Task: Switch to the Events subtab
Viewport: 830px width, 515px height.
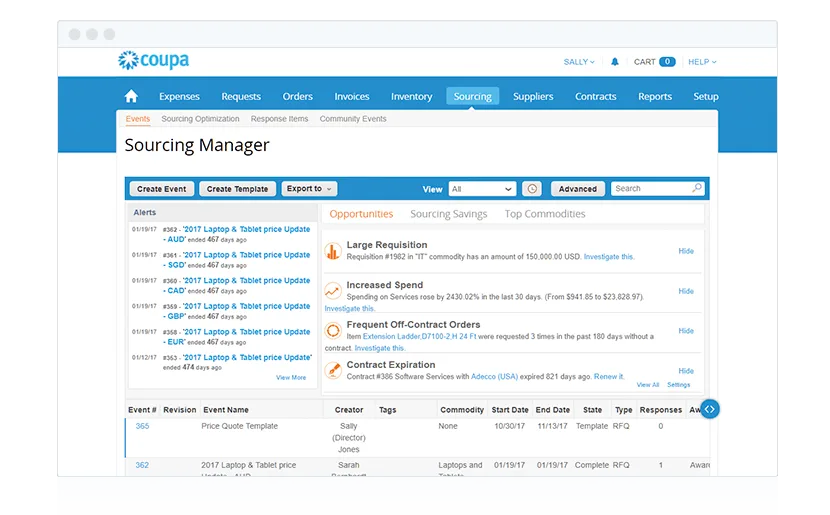Action: click(138, 119)
